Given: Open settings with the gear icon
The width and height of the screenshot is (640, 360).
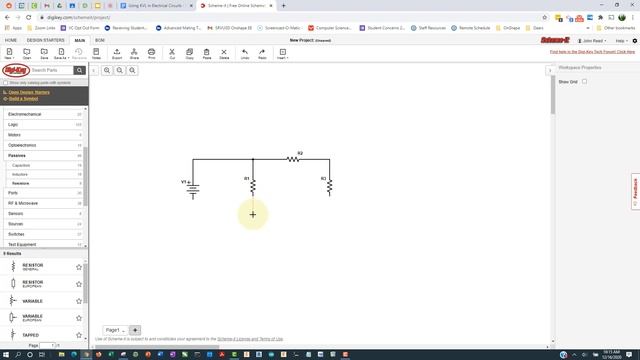Looking at the screenshot, I should coord(635,41).
